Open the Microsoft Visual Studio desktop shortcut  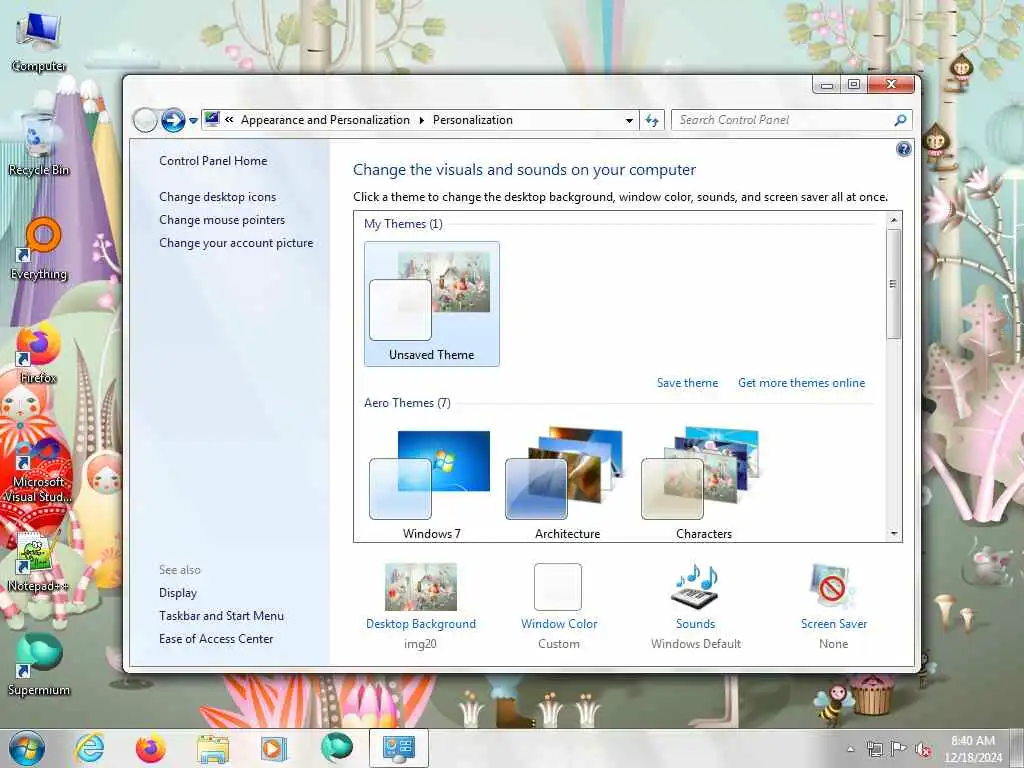click(x=39, y=470)
